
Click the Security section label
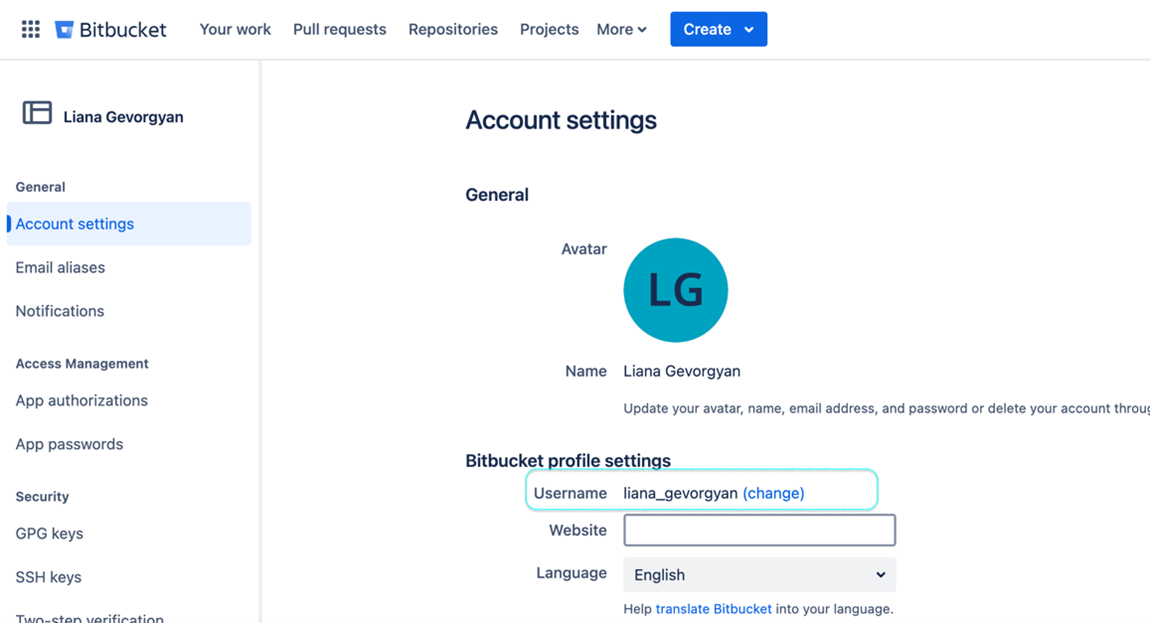pos(43,497)
